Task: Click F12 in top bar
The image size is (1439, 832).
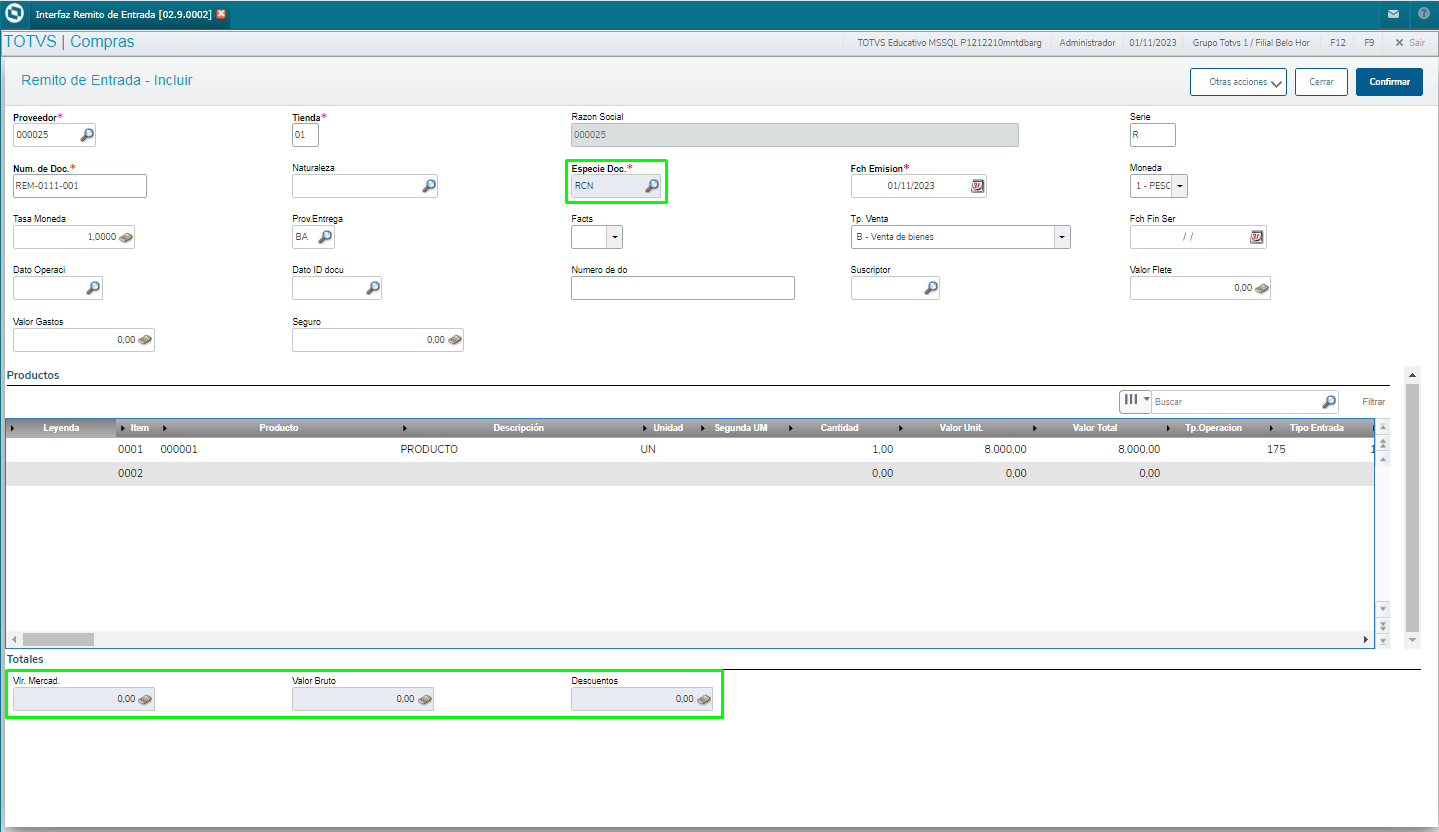Action: coord(1337,43)
